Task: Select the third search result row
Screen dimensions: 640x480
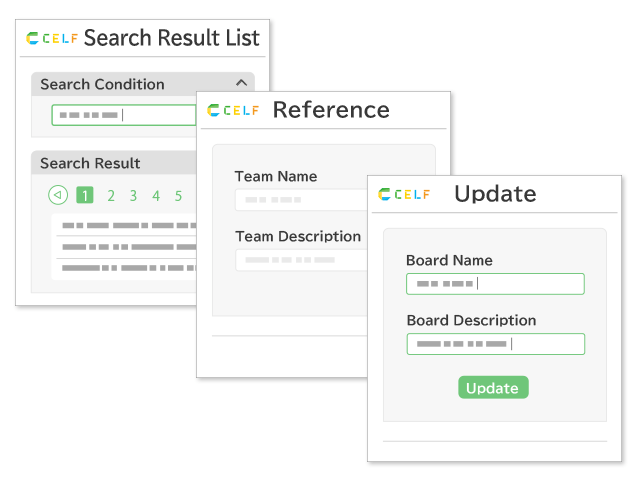Action: pos(125,268)
